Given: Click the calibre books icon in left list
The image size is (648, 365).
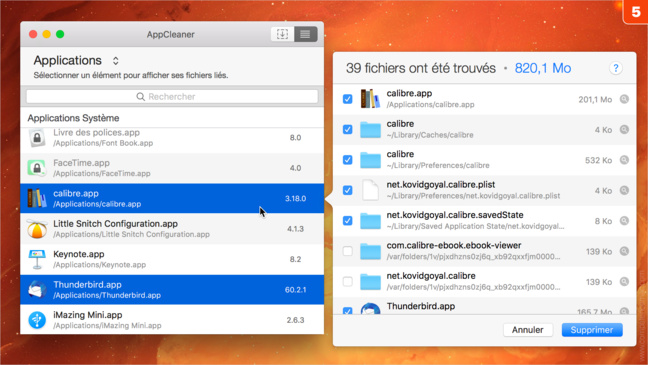Looking at the screenshot, I should coord(37,198).
